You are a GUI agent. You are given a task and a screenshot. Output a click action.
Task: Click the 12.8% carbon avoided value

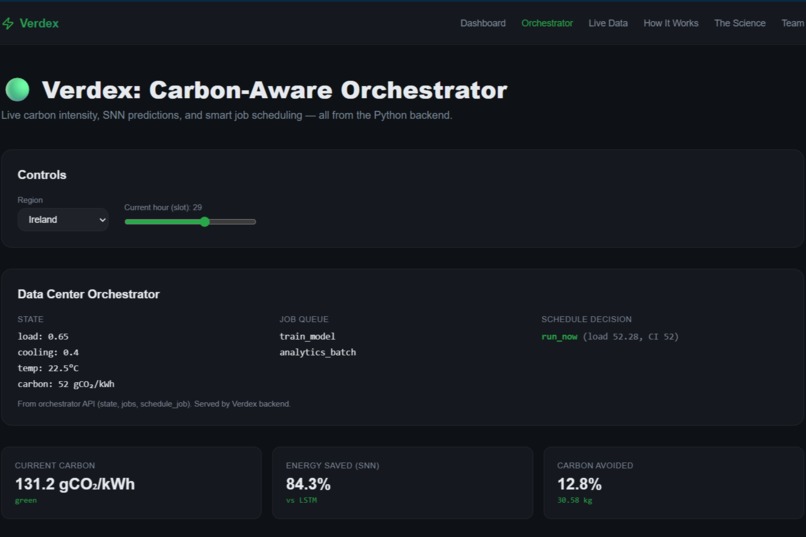coord(579,484)
